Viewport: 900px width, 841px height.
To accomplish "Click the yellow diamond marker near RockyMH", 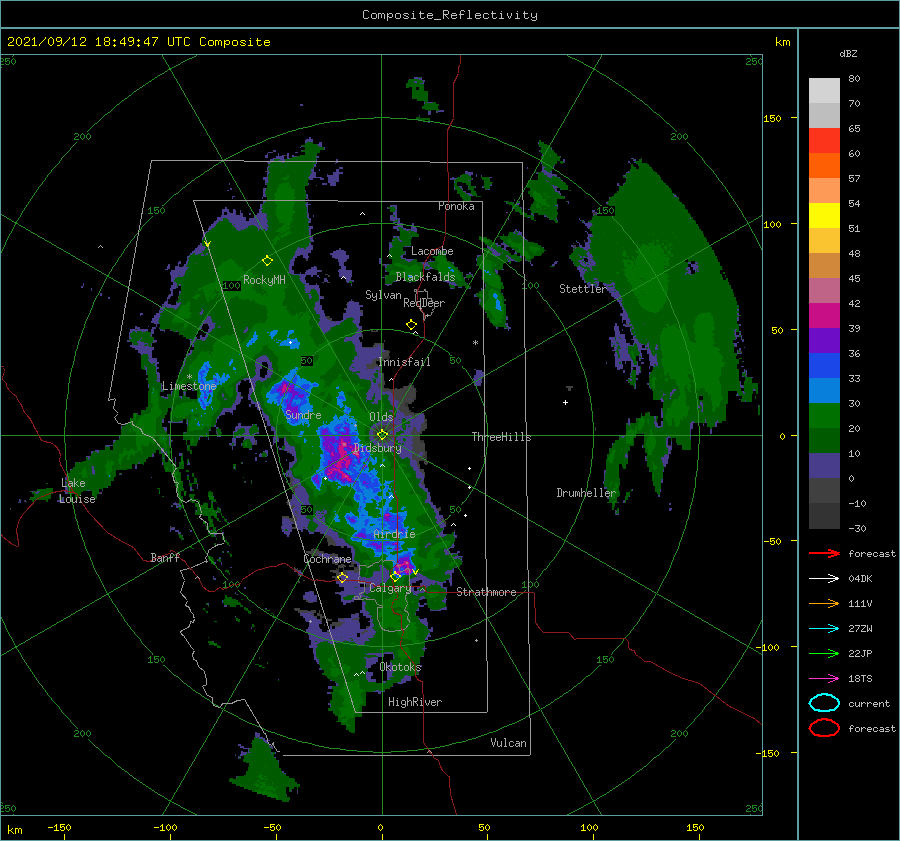I will (x=267, y=261).
